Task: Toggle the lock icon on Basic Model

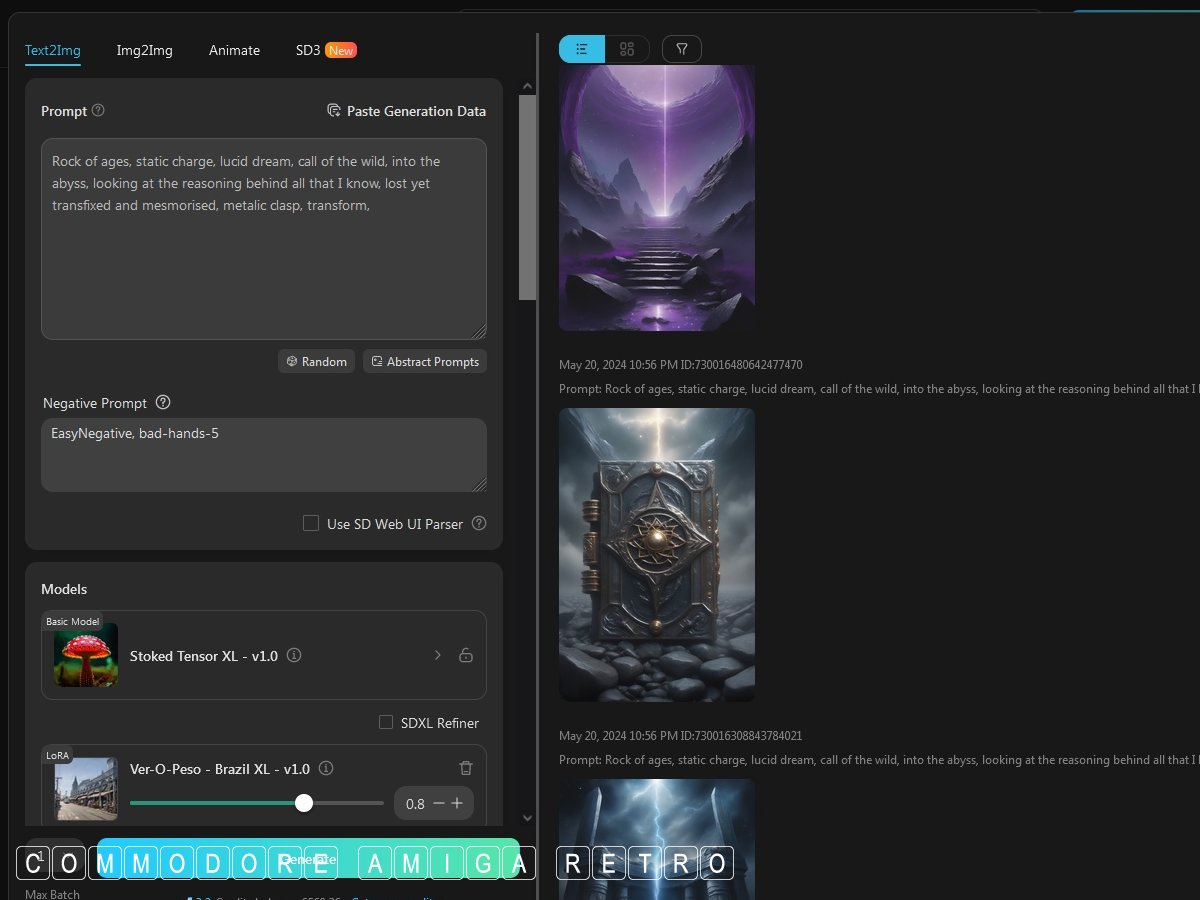Action: (465, 656)
